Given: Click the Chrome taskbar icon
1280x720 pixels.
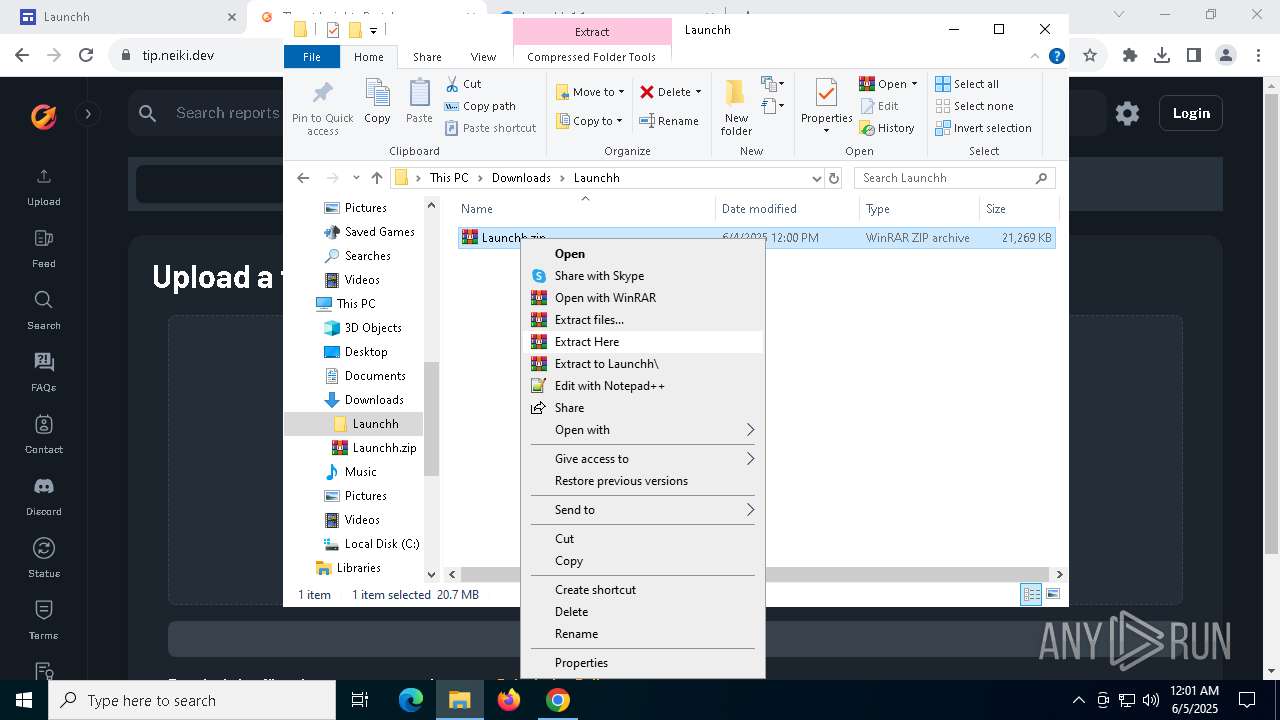Looking at the screenshot, I should pyautogui.click(x=558, y=700).
